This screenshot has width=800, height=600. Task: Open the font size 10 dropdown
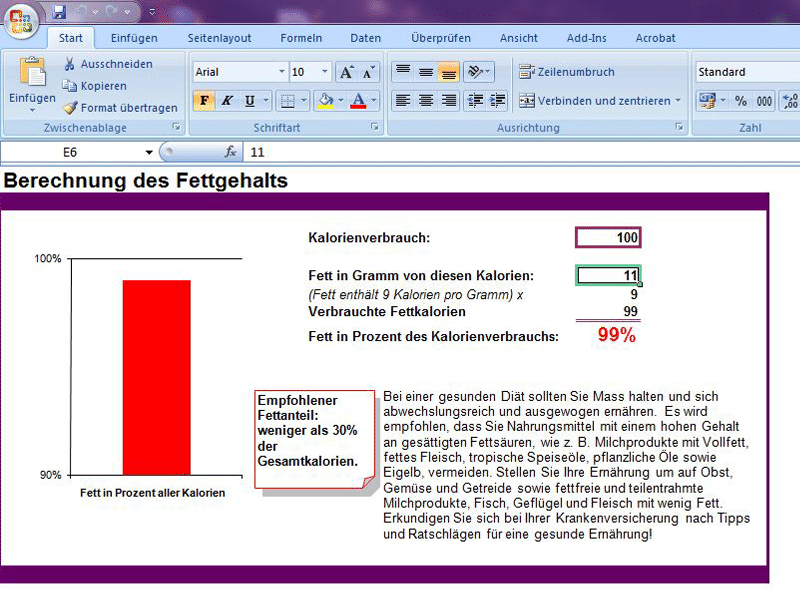(x=324, y=72)
